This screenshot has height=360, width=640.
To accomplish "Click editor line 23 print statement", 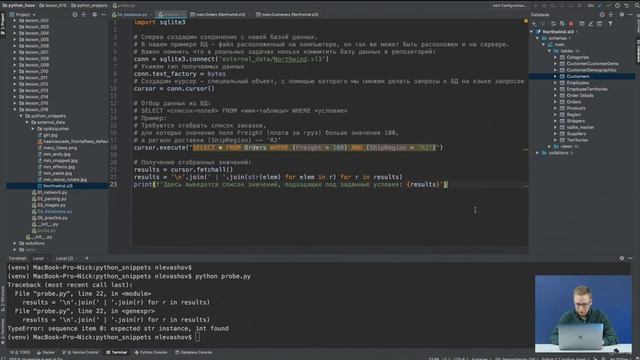I will [291, 184].
